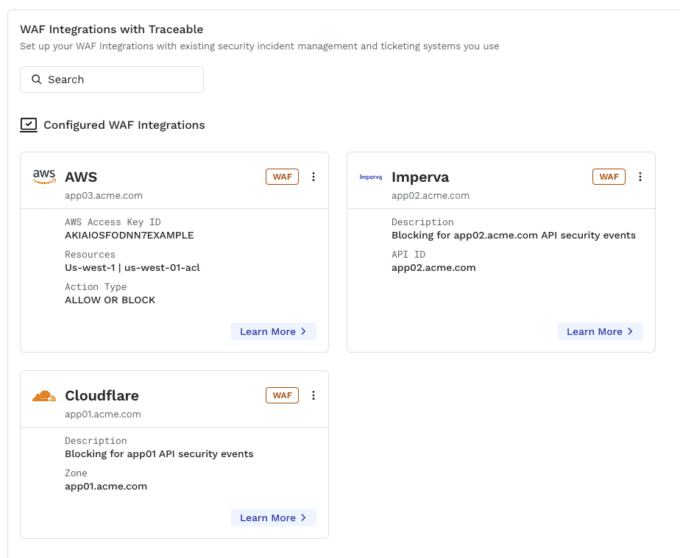Click the Configured WAF Integrations heading
The height and width of the screenshot is (558, 680).
click(124, 125)
